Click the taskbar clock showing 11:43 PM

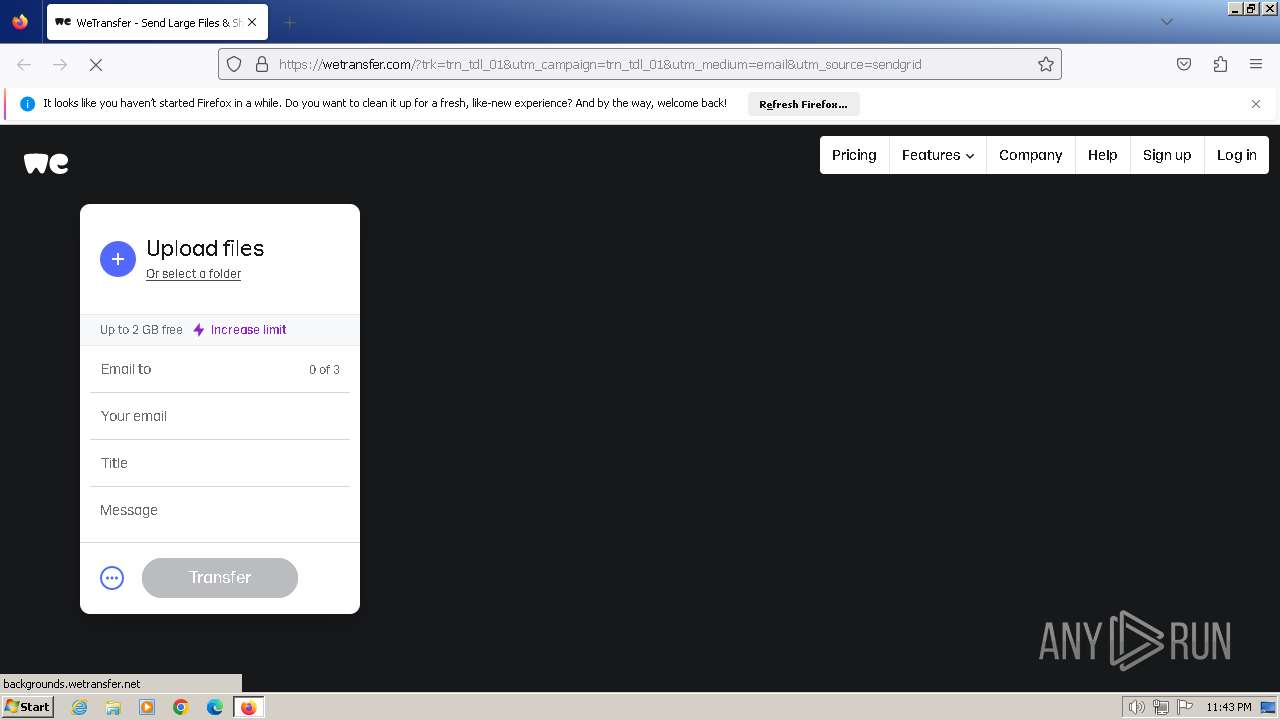point(1228,707)
